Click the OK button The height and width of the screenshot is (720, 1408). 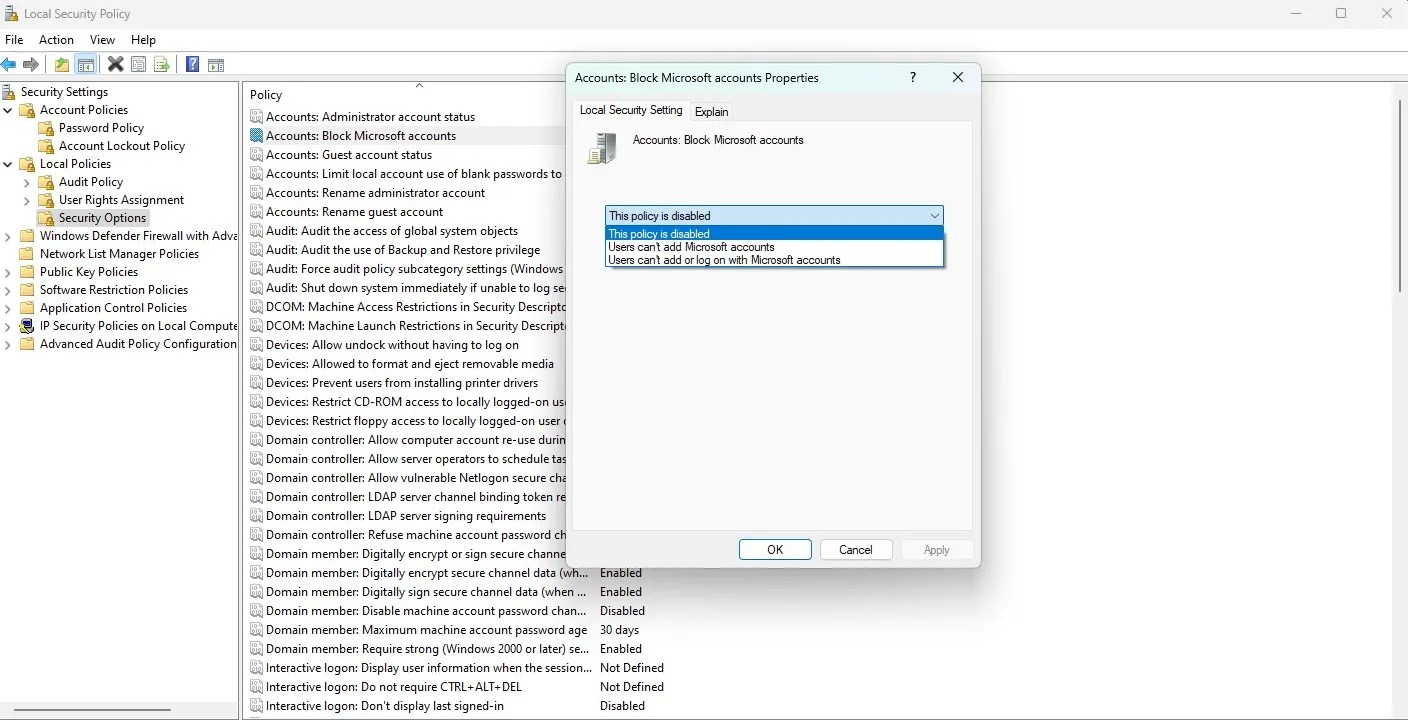(x=775, y=549)
